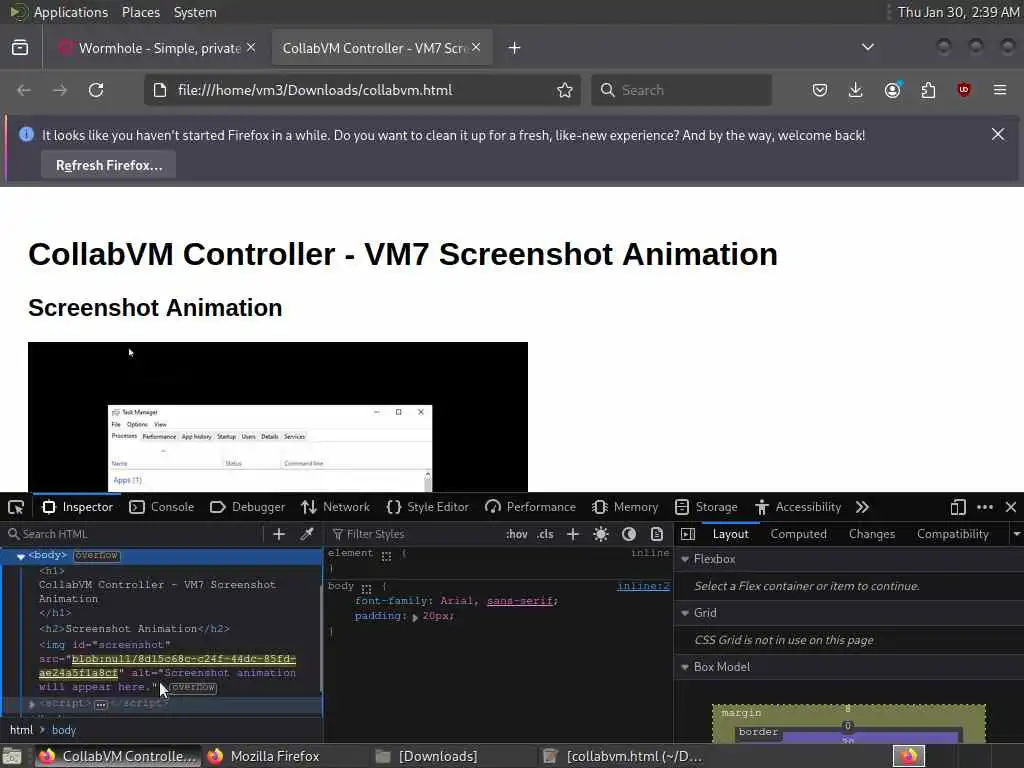Switch to the Wormhole tab
Screen dimensions: 1024x768
(155, 48)
